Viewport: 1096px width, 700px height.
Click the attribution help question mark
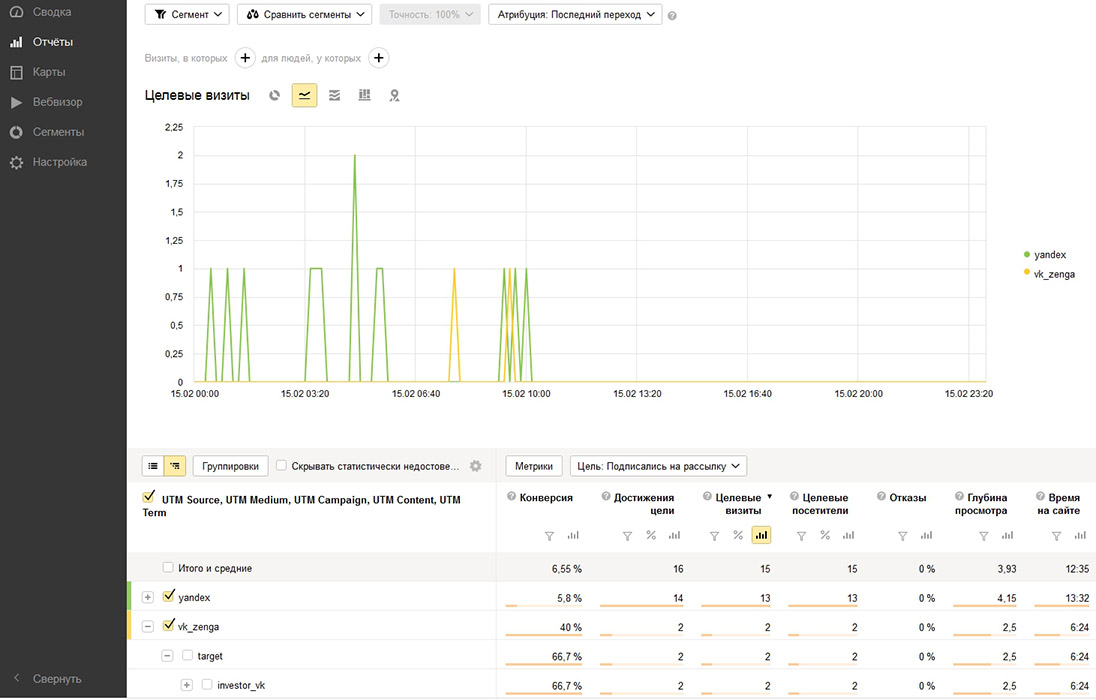pos(672,16)
